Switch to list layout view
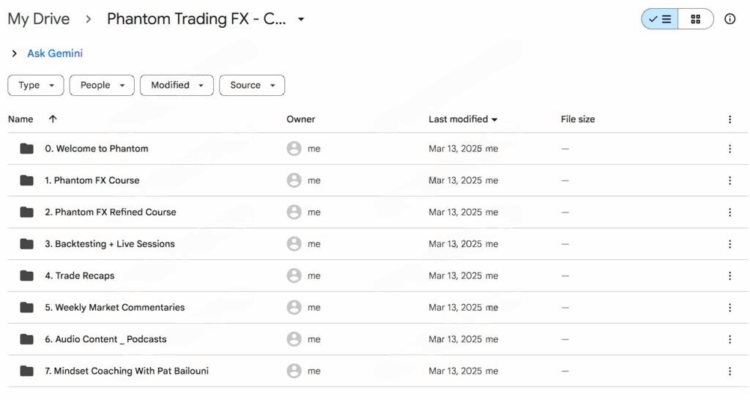 click(660, 19)
